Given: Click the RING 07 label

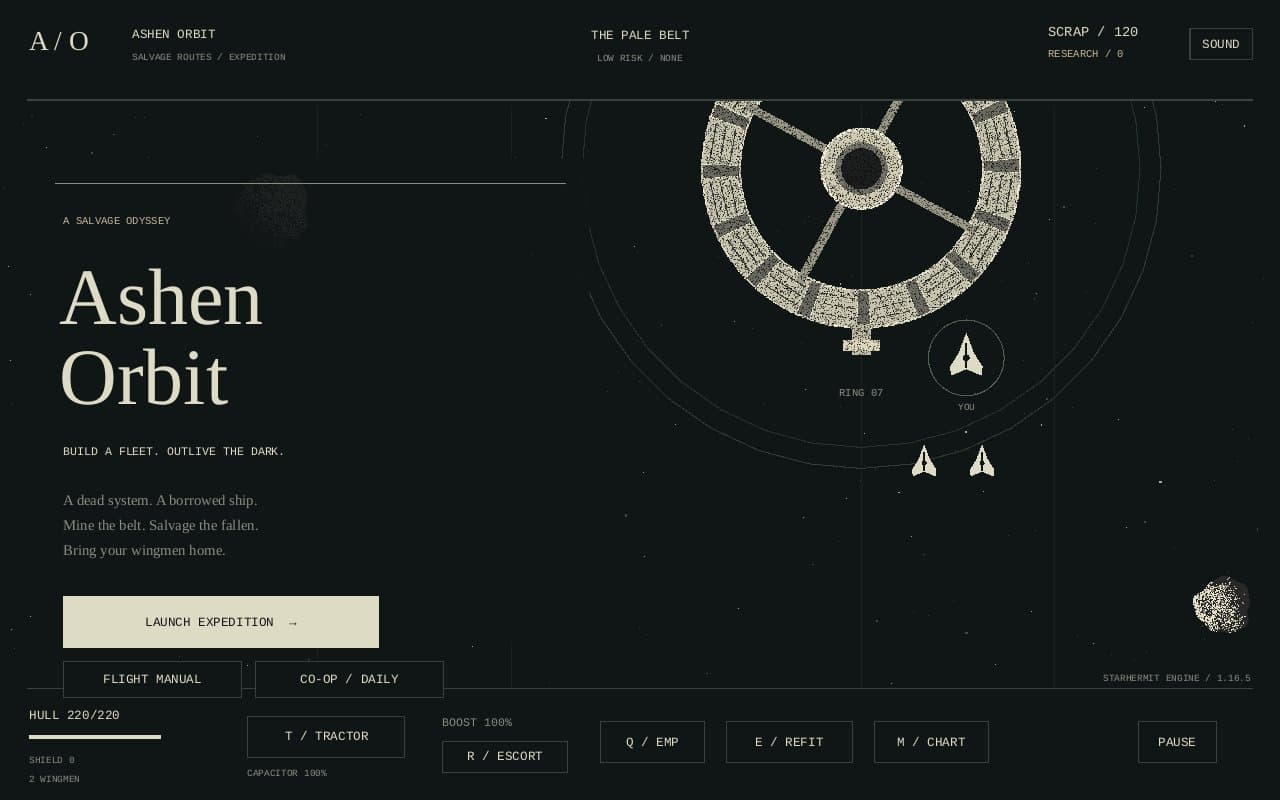Looking at the screenshot, I should click(x=861, y=393).
